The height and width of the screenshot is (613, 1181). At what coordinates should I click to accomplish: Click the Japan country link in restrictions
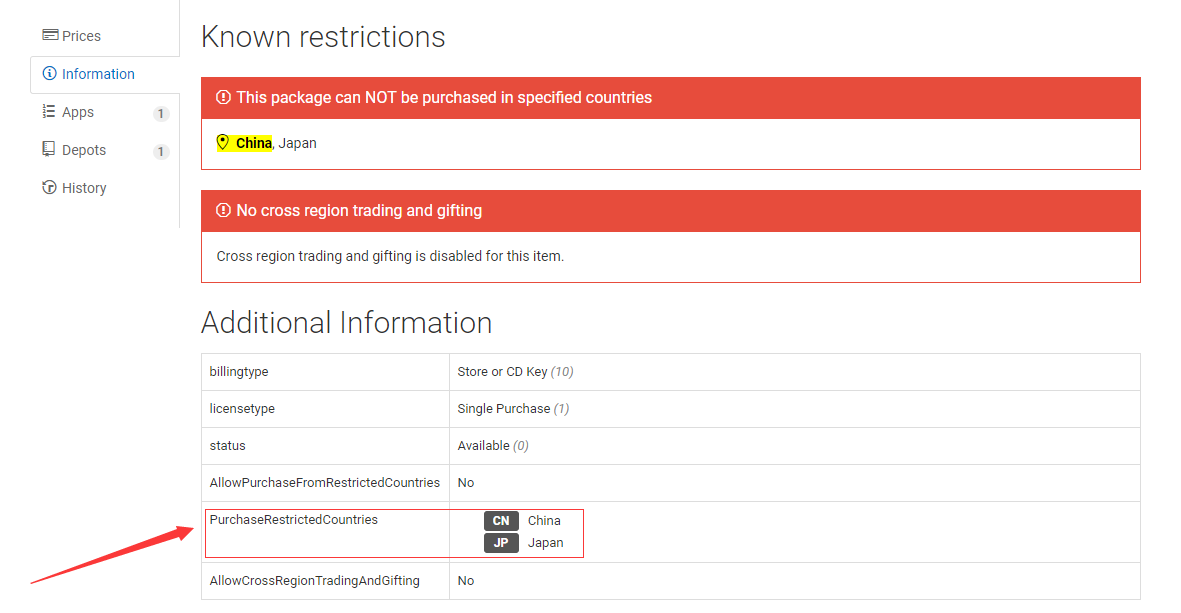click(x=297, y=143)
